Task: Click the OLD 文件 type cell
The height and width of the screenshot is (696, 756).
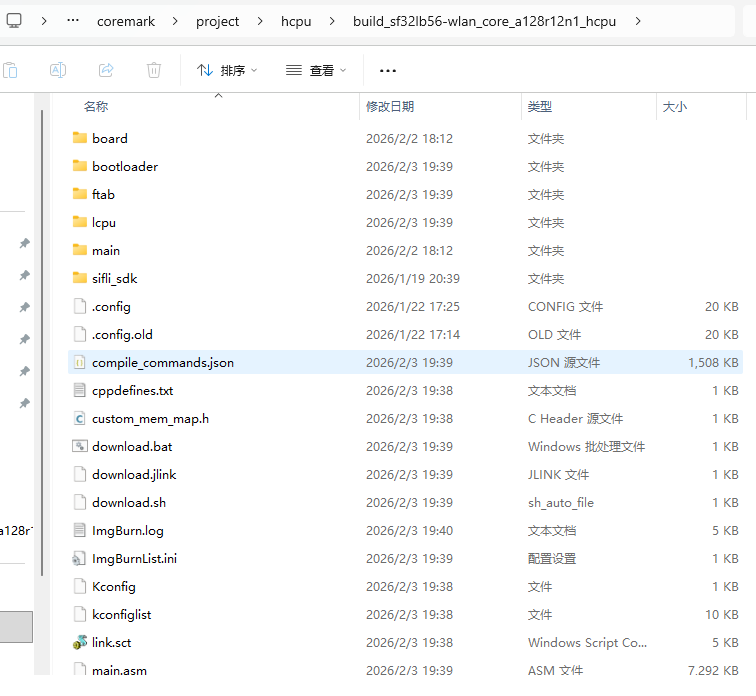Action: [554, 335]
